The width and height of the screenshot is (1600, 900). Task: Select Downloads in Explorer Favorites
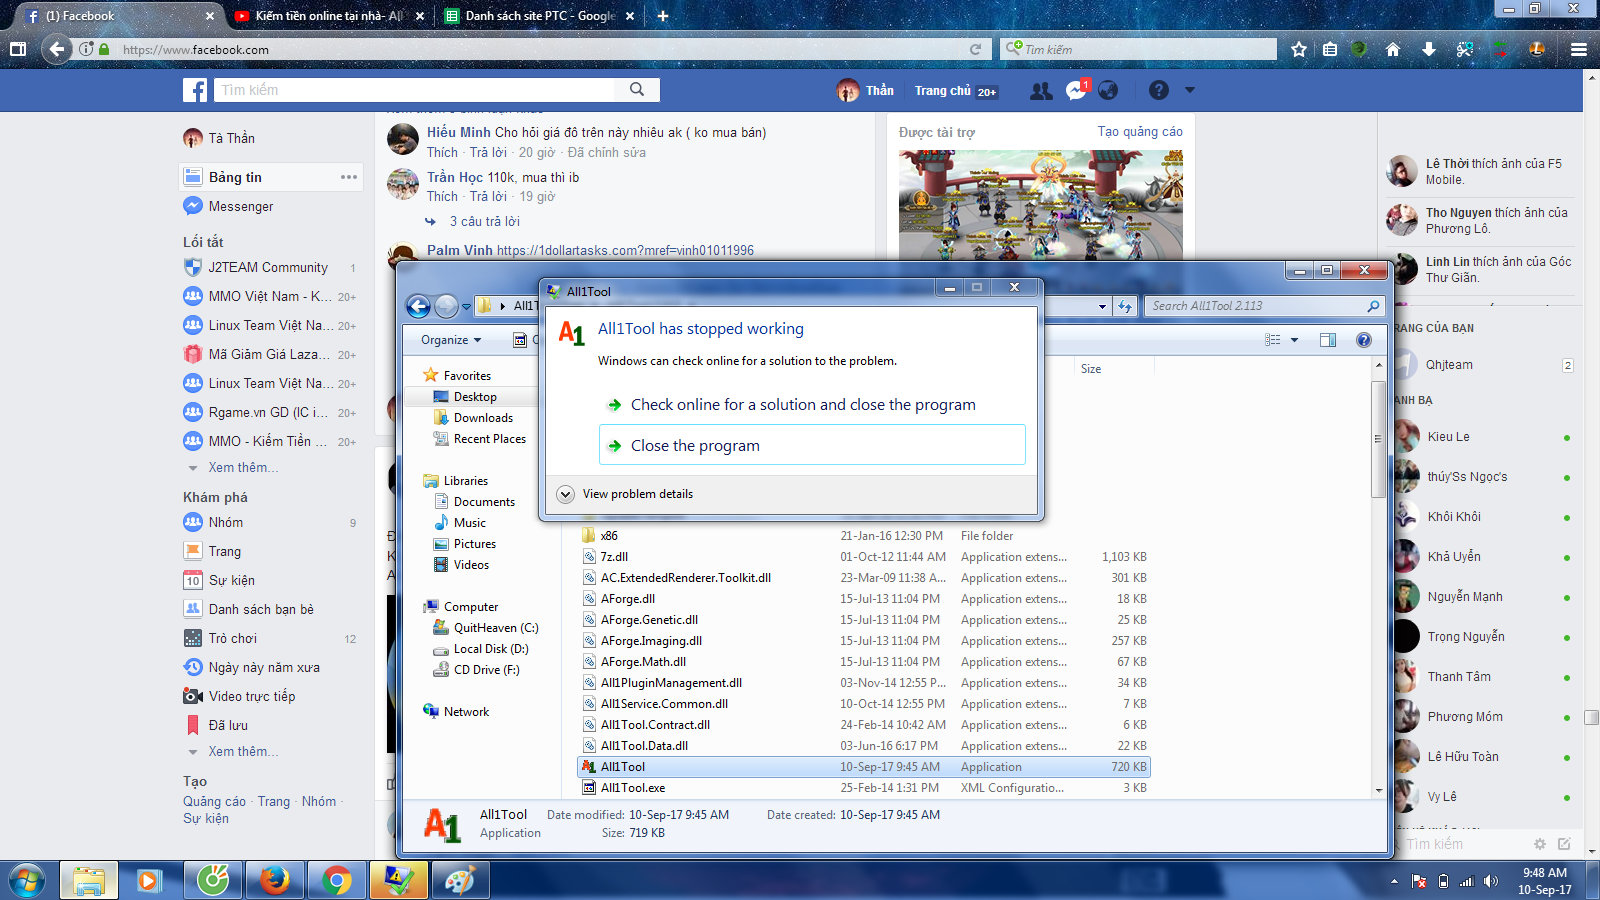coord(482,418)
